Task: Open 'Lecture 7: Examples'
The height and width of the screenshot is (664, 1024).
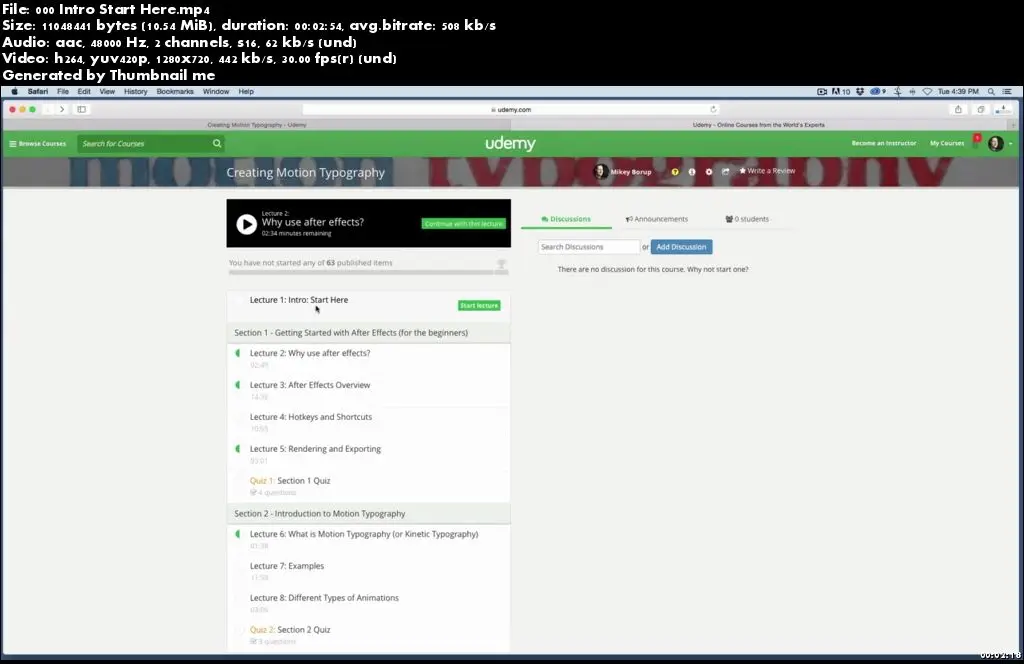Action: (x=287, y=566)
